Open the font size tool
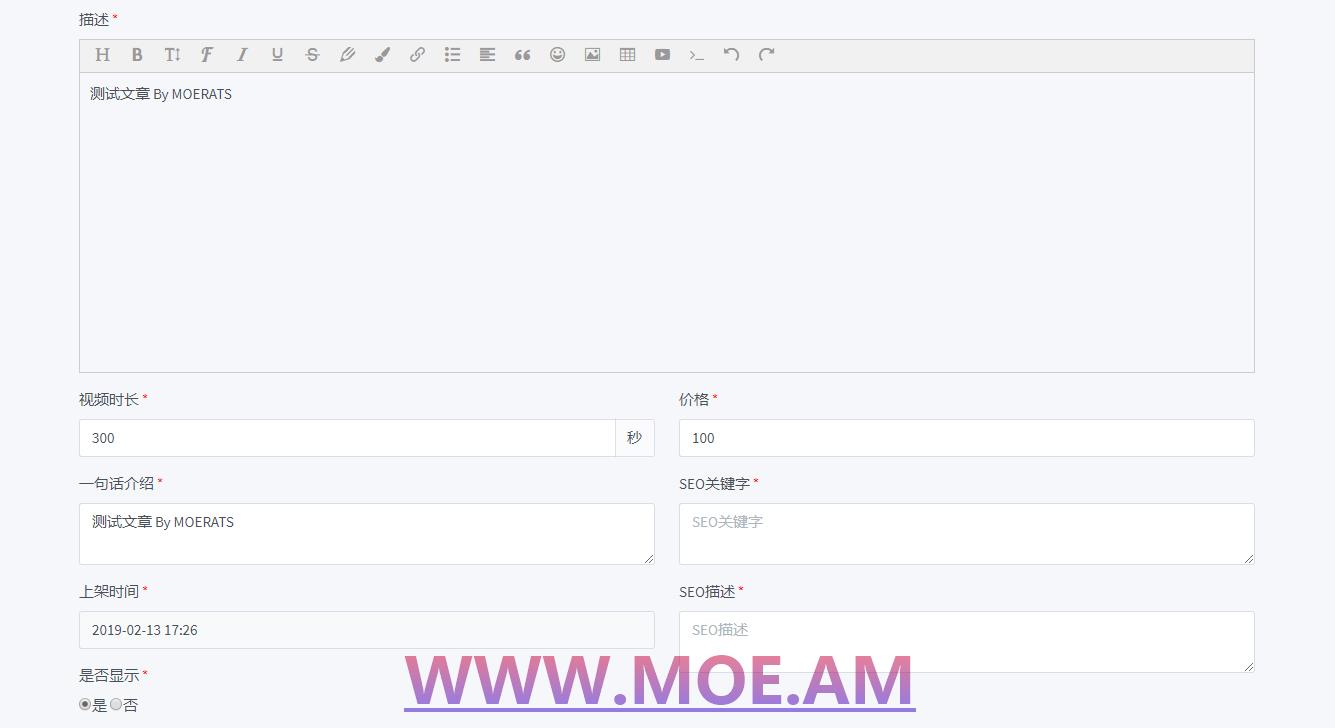1335x728 pixels. pyautogui.click(x=172, y=55)
